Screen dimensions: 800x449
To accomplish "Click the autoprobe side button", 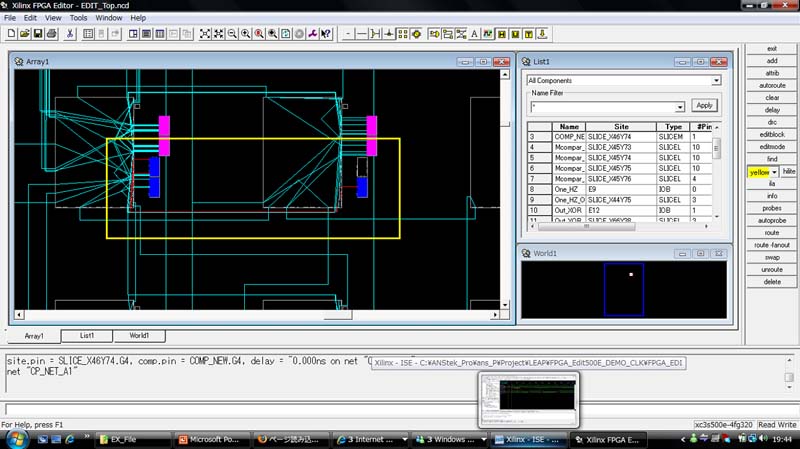I will point(772,220).
